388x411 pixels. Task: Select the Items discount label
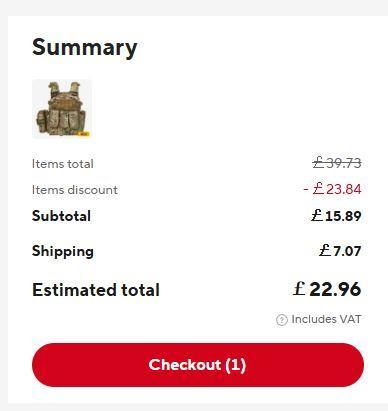coord(75,190)
